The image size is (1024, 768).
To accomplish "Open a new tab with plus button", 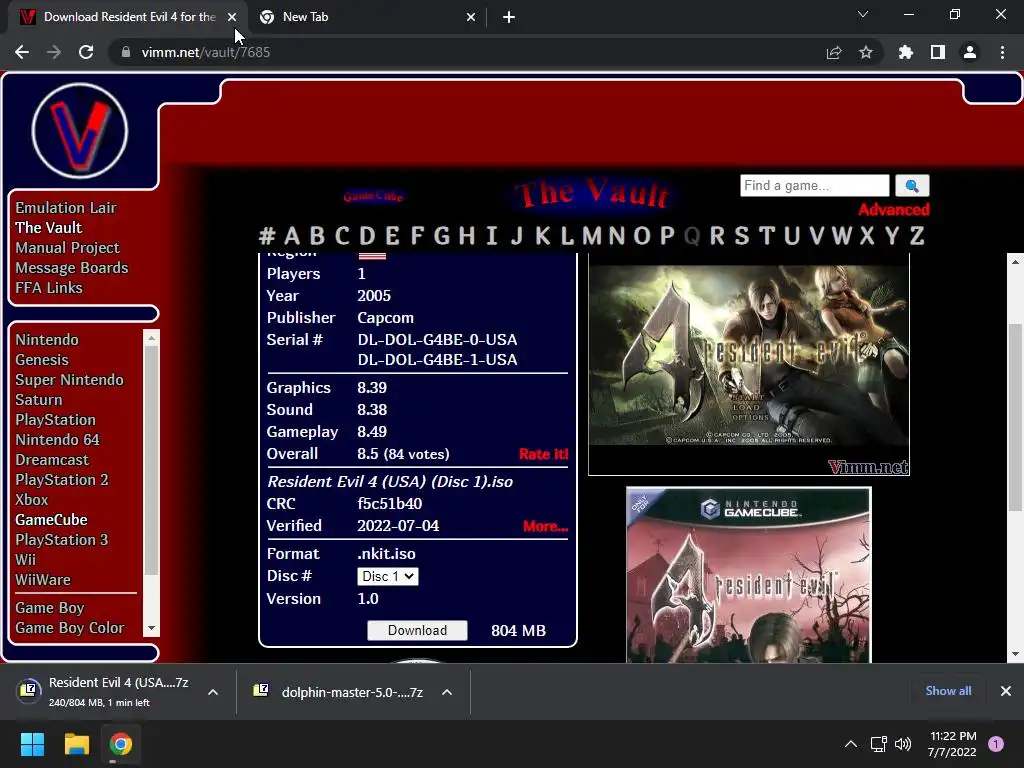I will (x=509, y=17).
